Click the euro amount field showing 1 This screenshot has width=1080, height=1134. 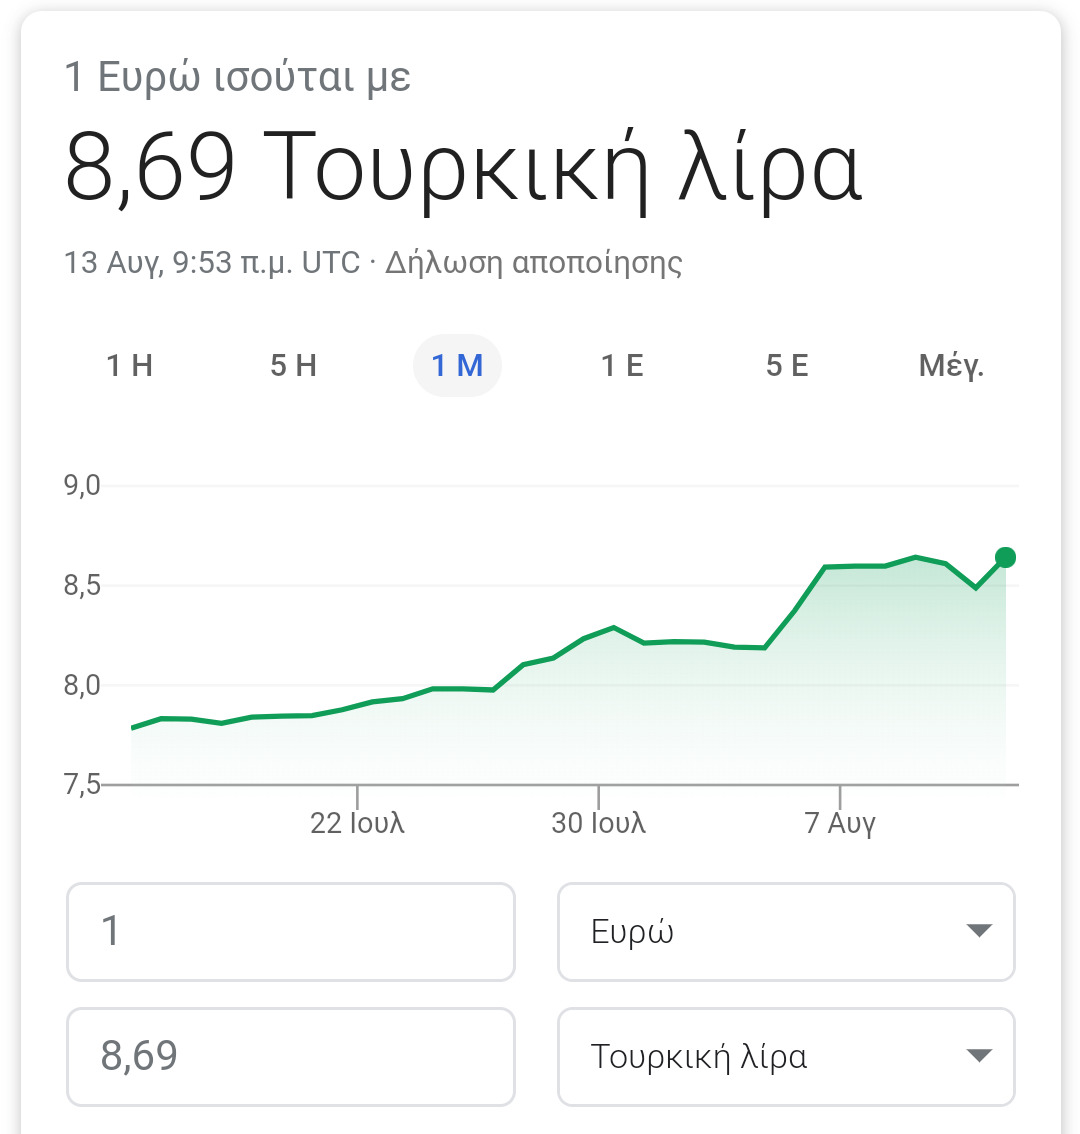(x=290, y=931)
